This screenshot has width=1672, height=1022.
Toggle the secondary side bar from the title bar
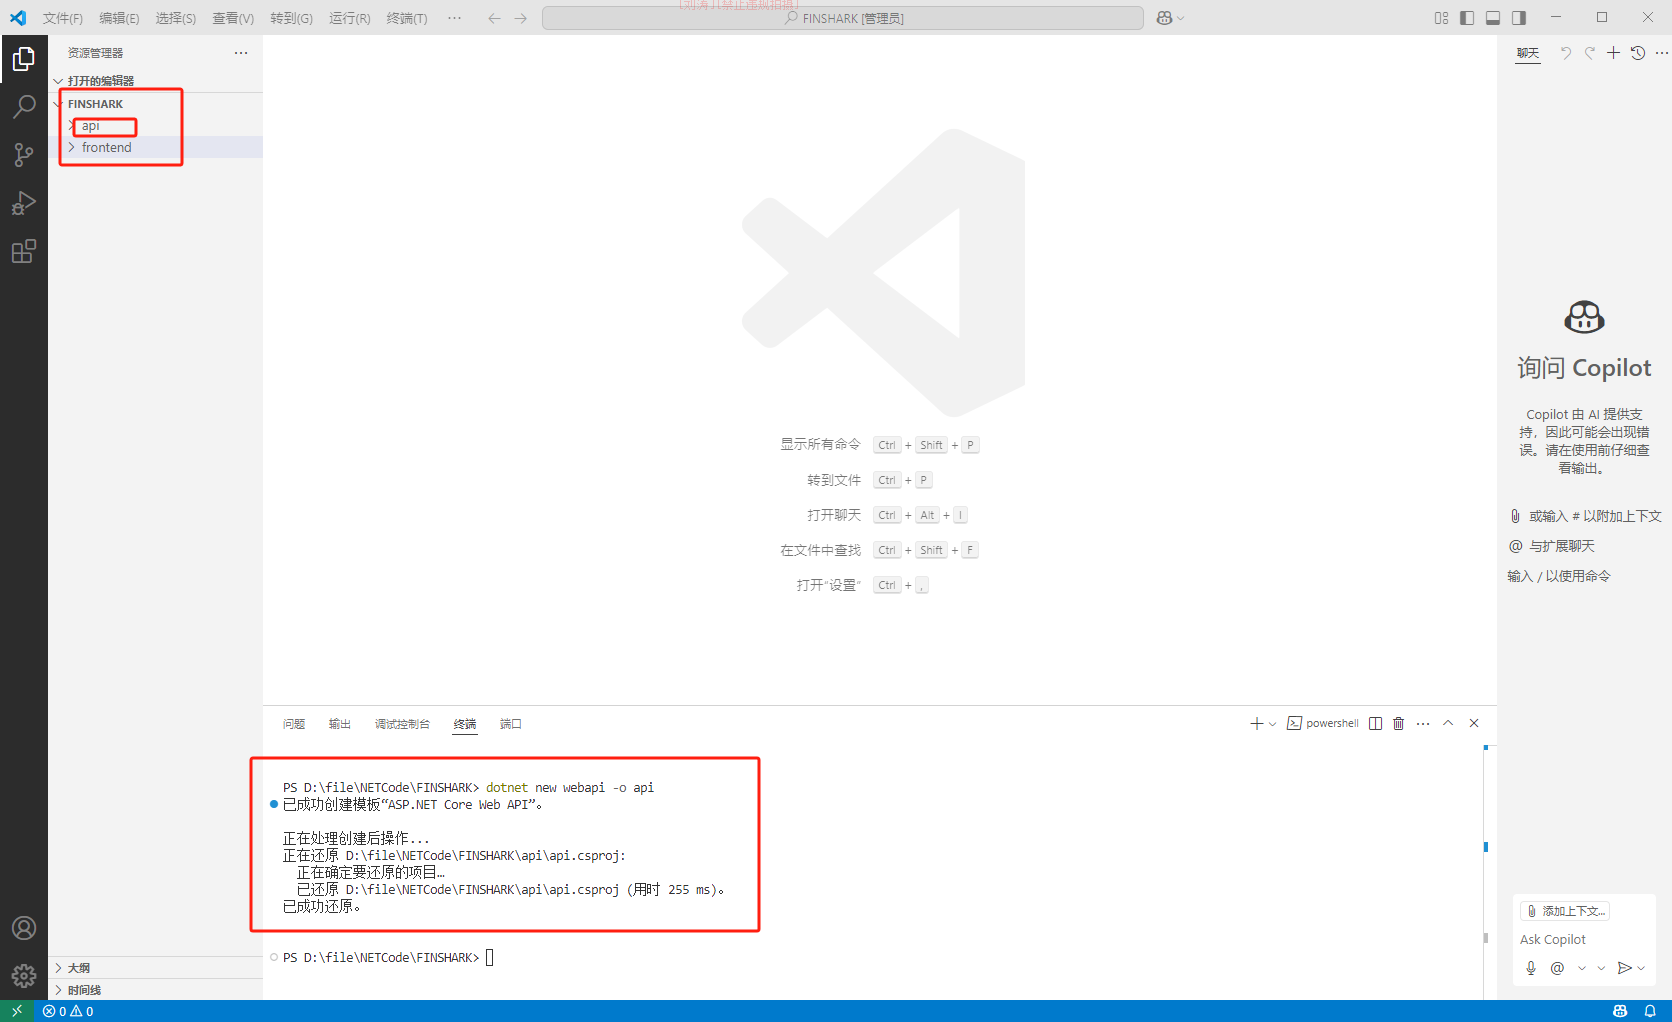[1519, 18]
